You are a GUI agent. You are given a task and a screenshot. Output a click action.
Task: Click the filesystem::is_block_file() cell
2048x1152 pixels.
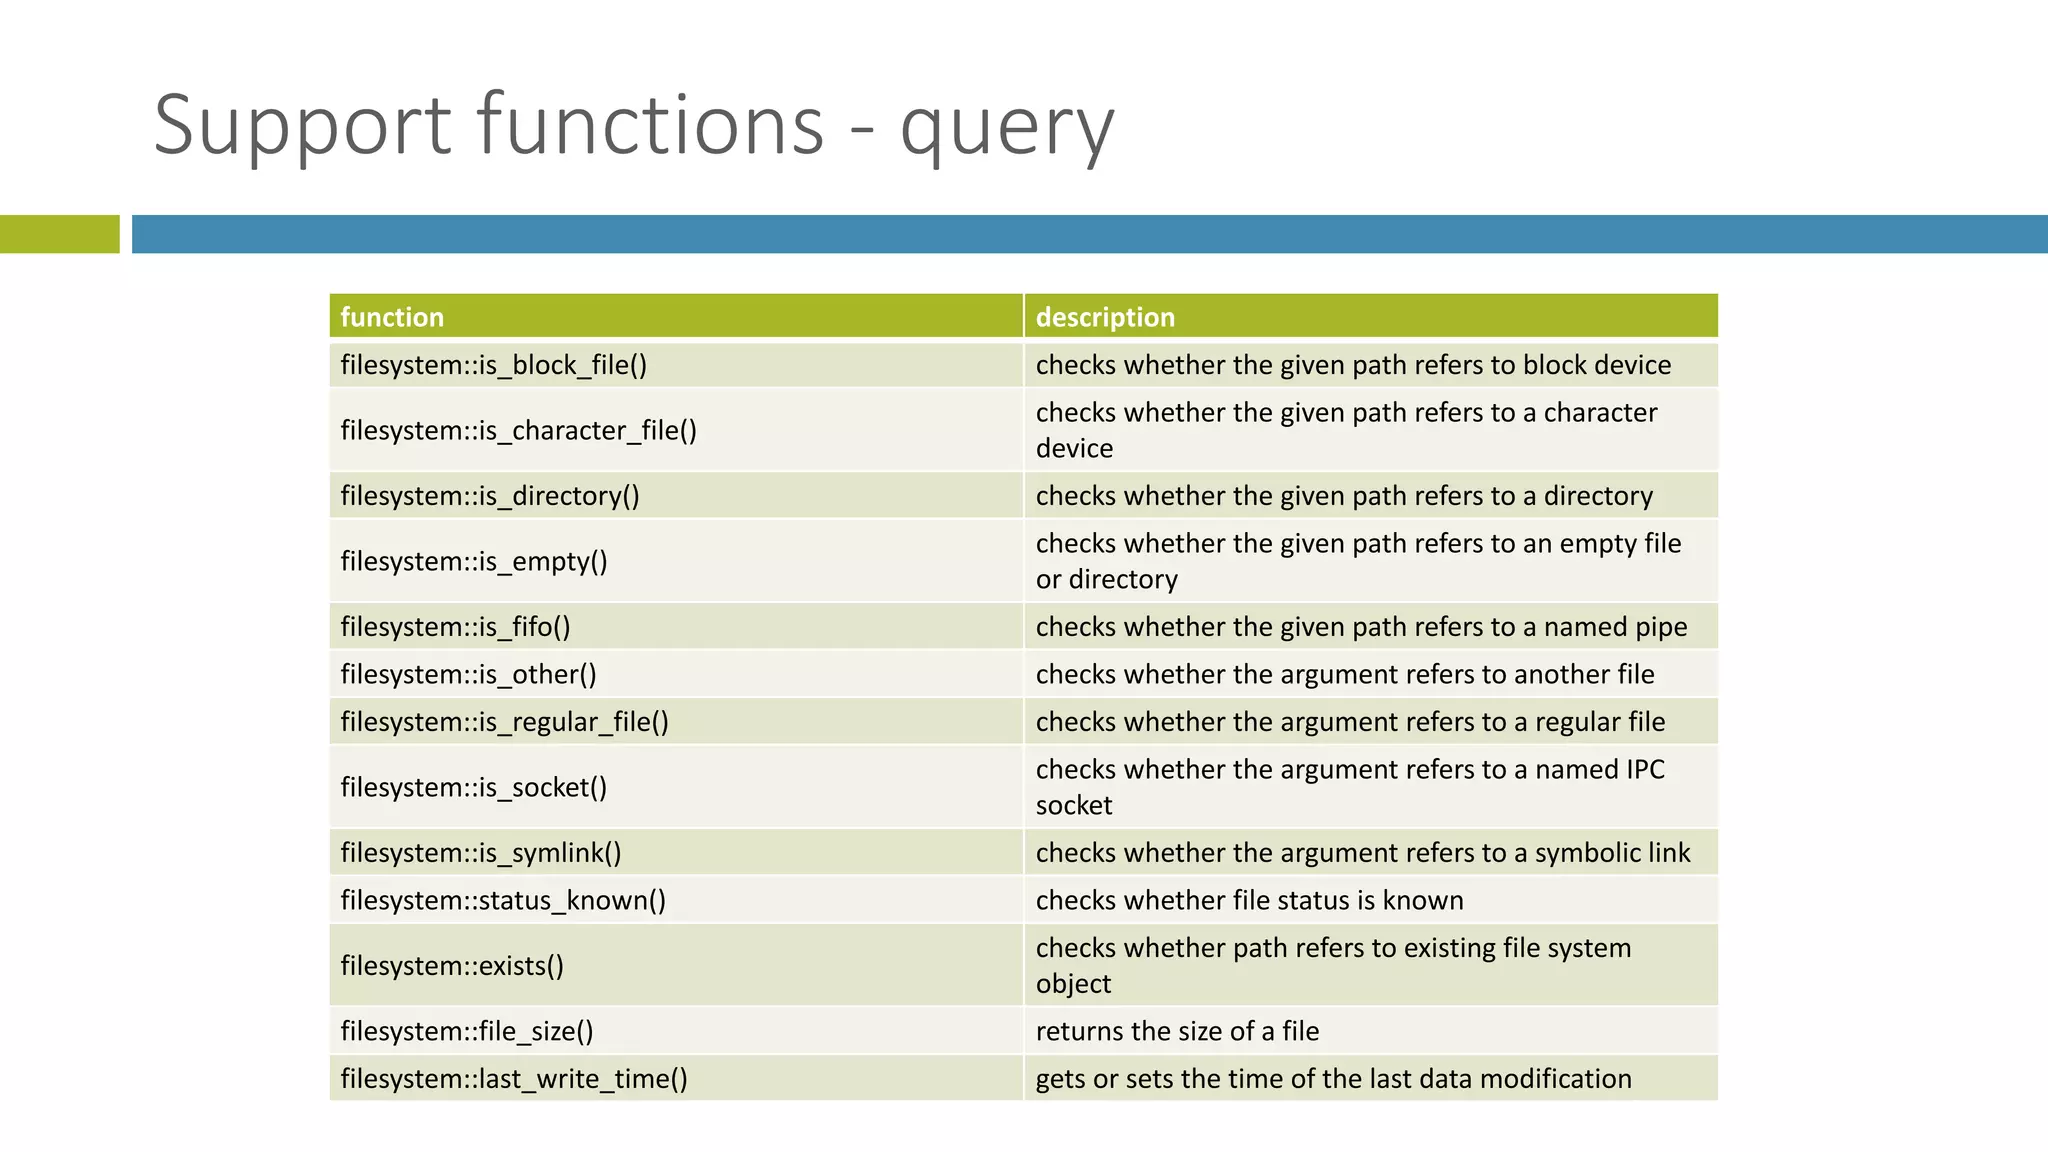pos(676,365)
